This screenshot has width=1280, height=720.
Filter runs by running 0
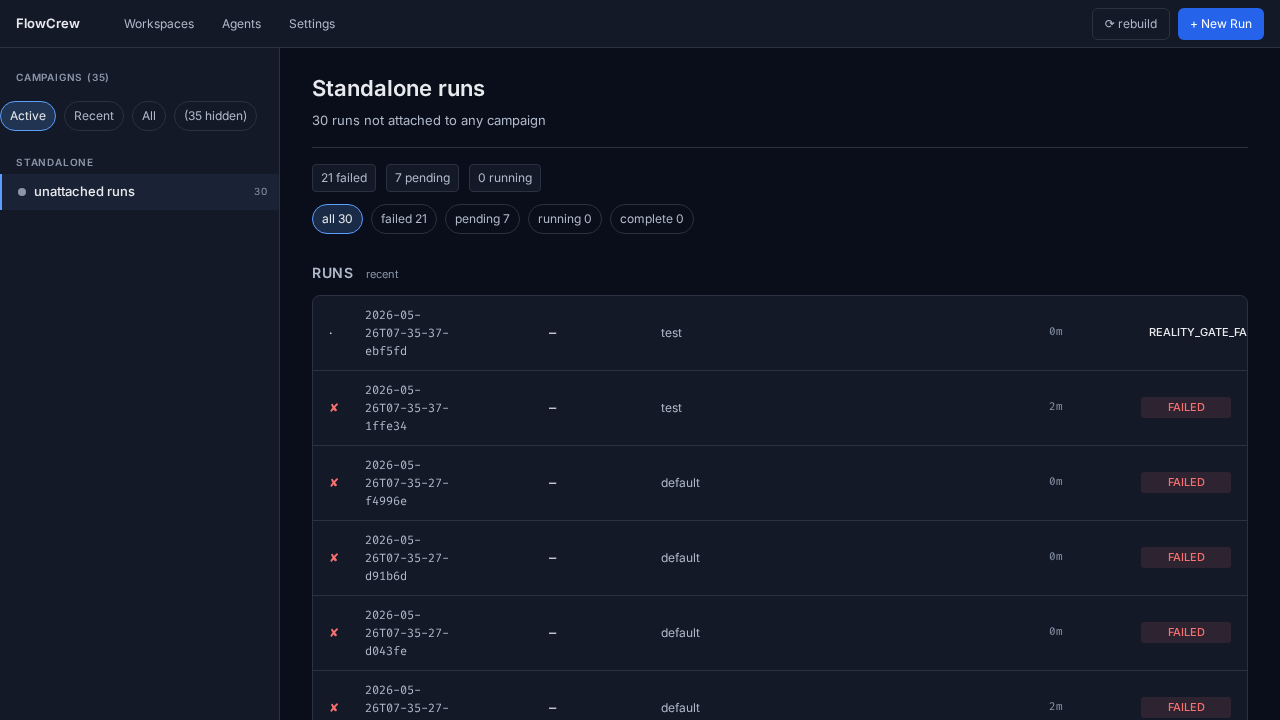[x=565, y=219]
